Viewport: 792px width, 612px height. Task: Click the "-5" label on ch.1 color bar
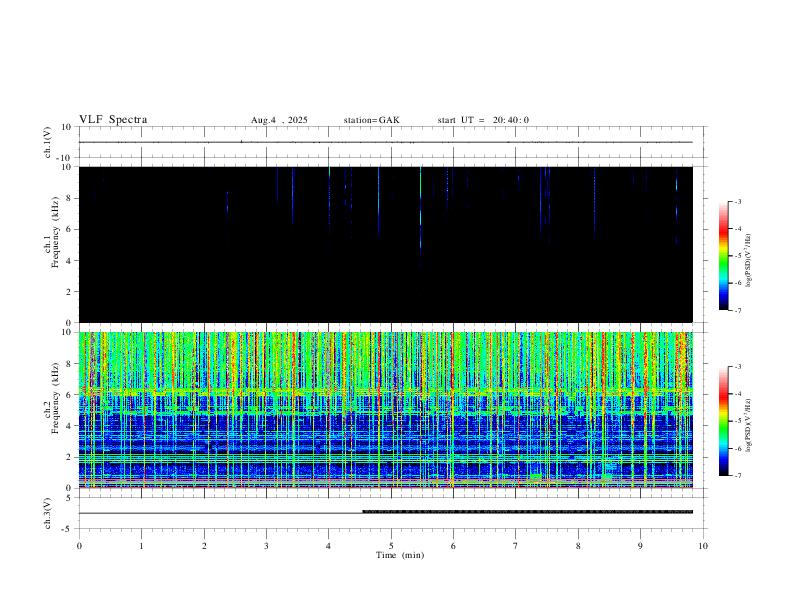738,256
